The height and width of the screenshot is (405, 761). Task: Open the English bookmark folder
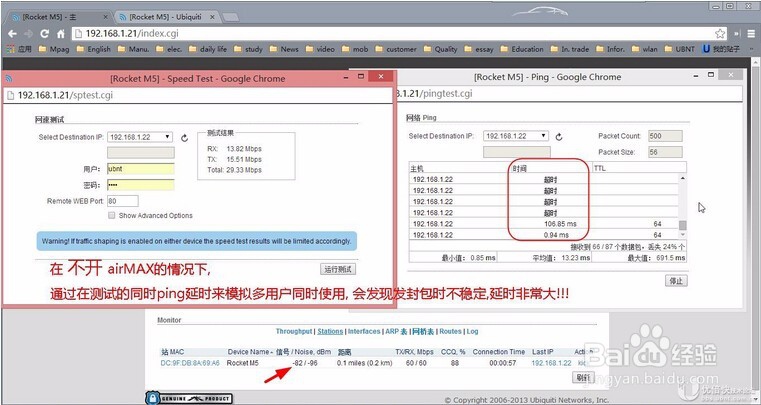(94, 49)
